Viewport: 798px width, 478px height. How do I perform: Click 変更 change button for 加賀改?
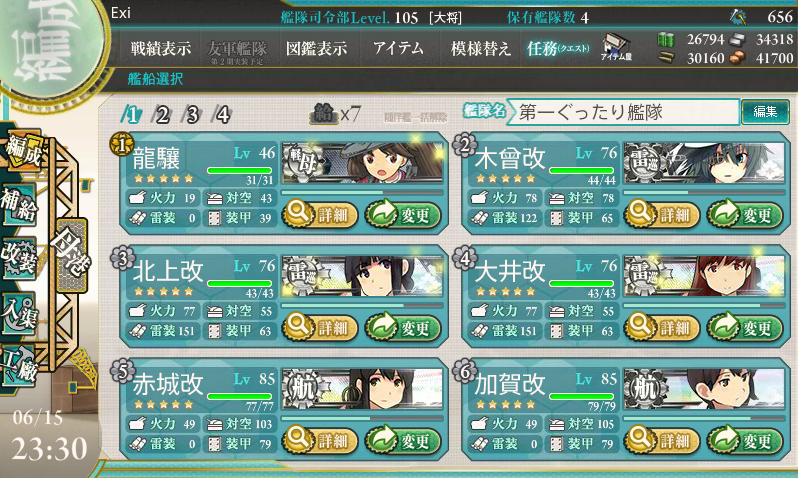[x=746, y=440]
